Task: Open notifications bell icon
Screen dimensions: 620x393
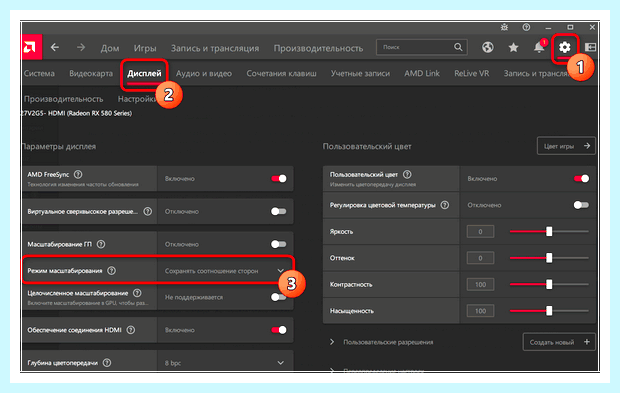Action: (539, 47)
